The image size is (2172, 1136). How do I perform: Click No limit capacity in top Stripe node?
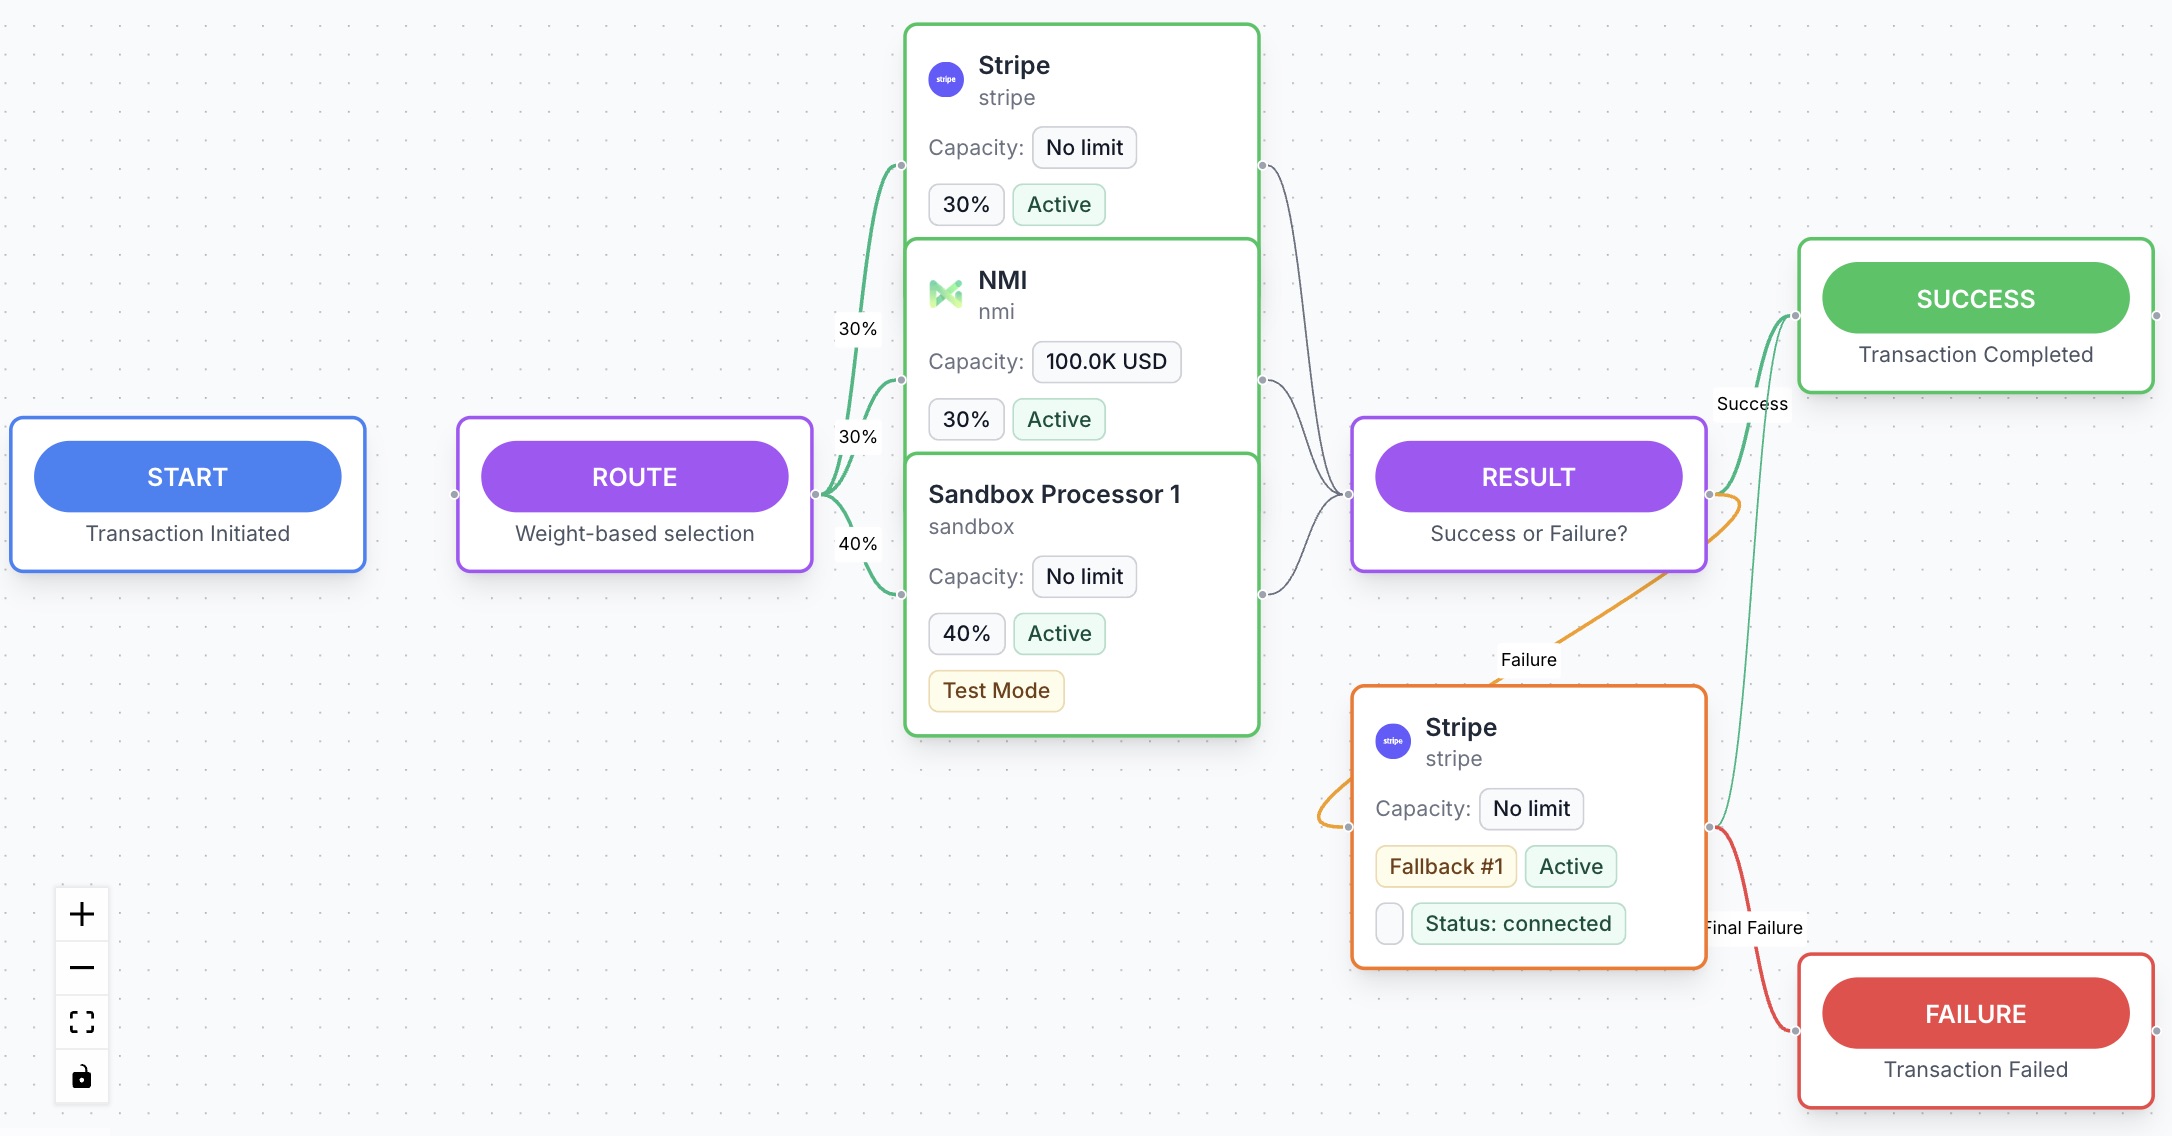(1084, 148)
